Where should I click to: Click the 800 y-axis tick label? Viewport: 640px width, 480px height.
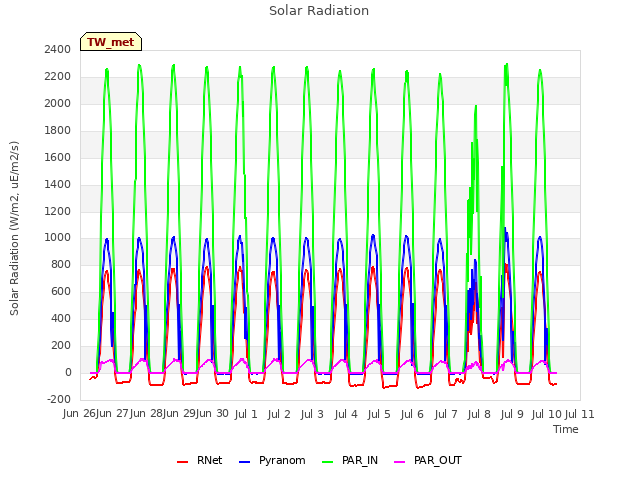coord(61,264)
